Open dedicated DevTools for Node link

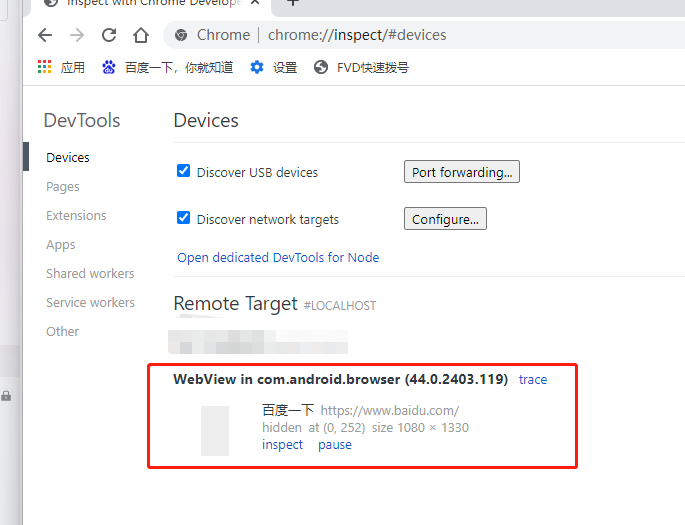click(x=278, y=258)
